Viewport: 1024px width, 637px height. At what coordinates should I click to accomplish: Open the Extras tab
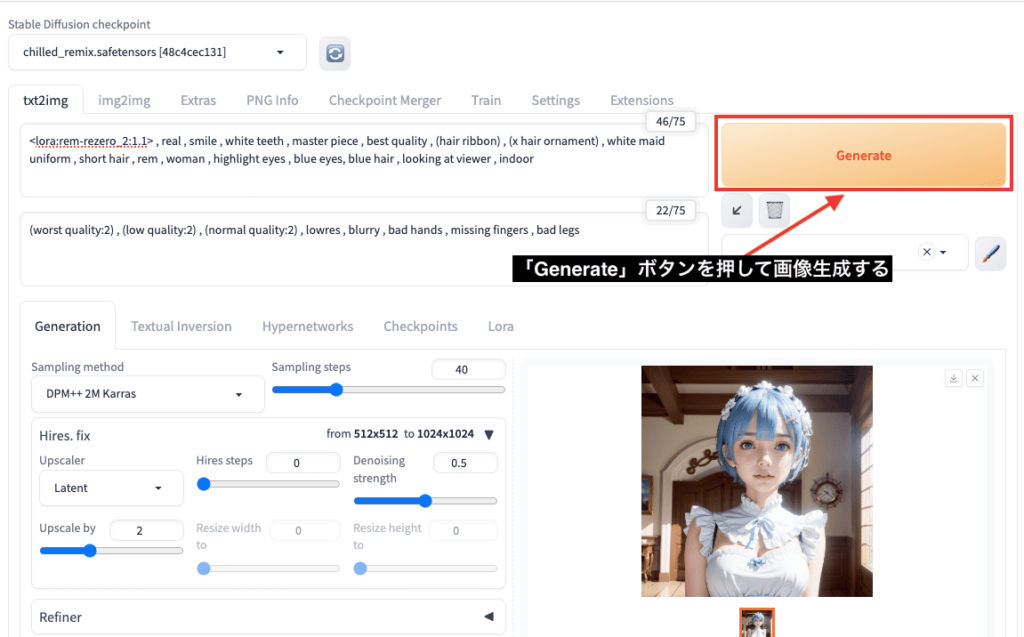click(x=198, y=101)
